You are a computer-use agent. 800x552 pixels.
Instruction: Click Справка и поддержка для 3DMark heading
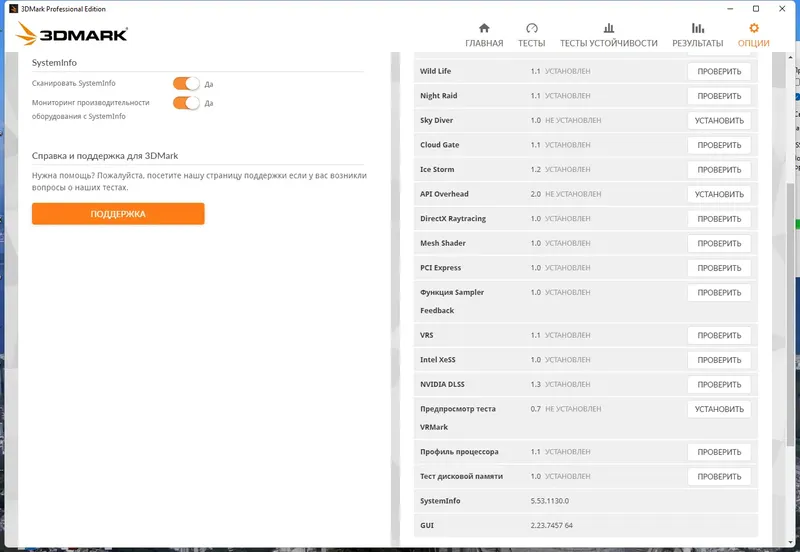tap(105, 156)
